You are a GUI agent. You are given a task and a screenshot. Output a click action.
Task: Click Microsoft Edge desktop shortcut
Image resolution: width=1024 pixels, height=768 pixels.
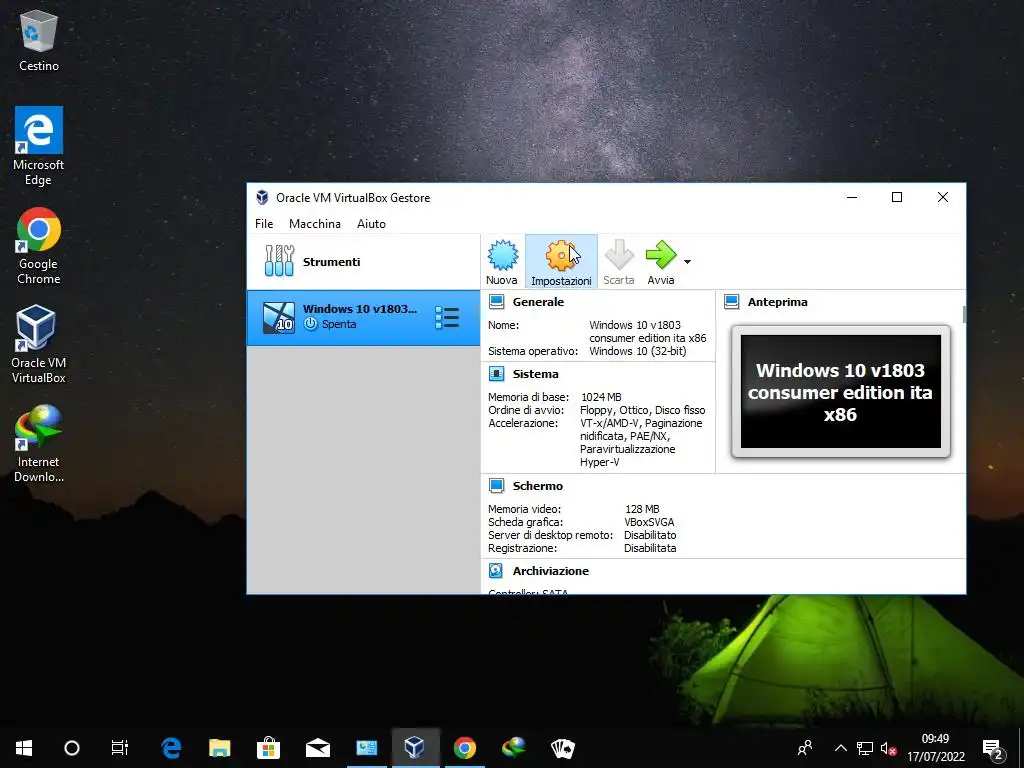point(39,146)
